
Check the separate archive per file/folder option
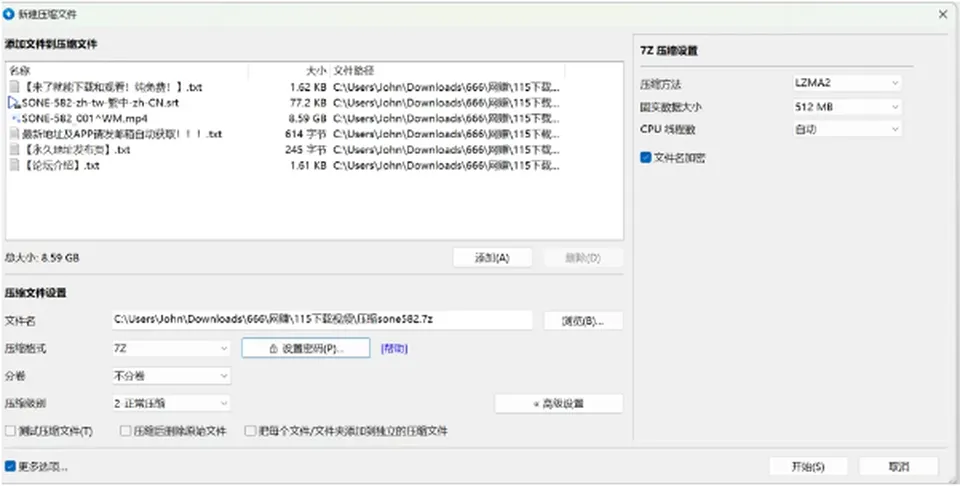250,431
